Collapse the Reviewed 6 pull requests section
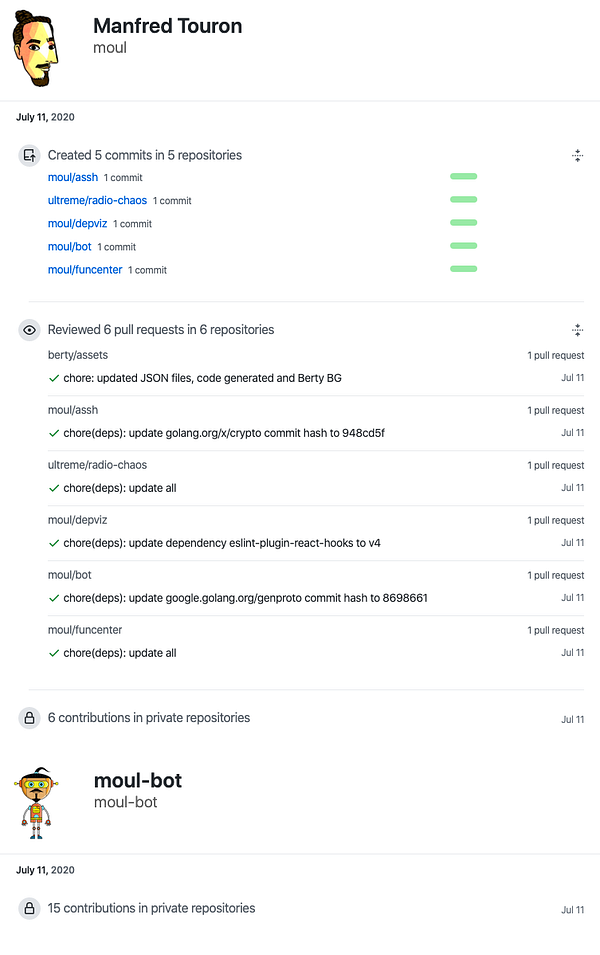This screenshot has width=600, height=955. (x=577, y=330)
